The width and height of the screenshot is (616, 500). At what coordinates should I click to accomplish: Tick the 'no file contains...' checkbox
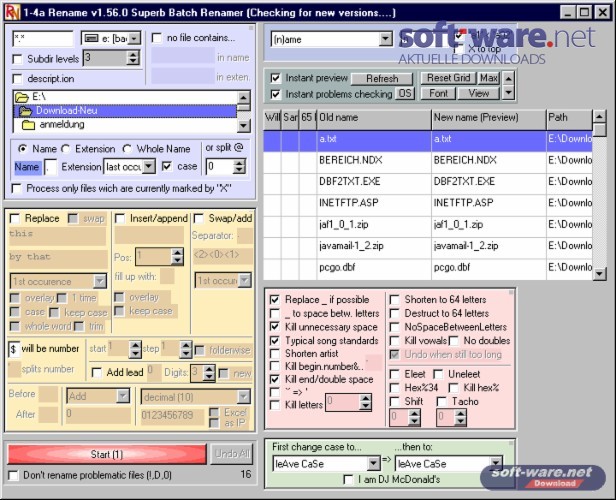click(x=156, y=38)
